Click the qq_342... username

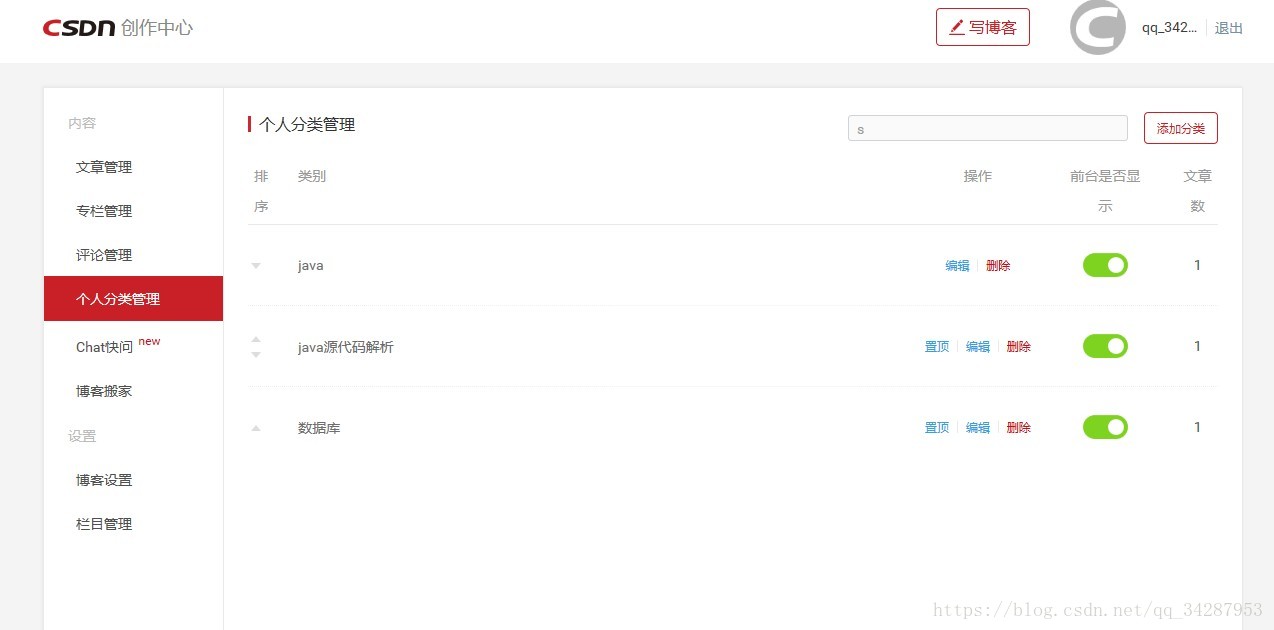pos(1169,28)
